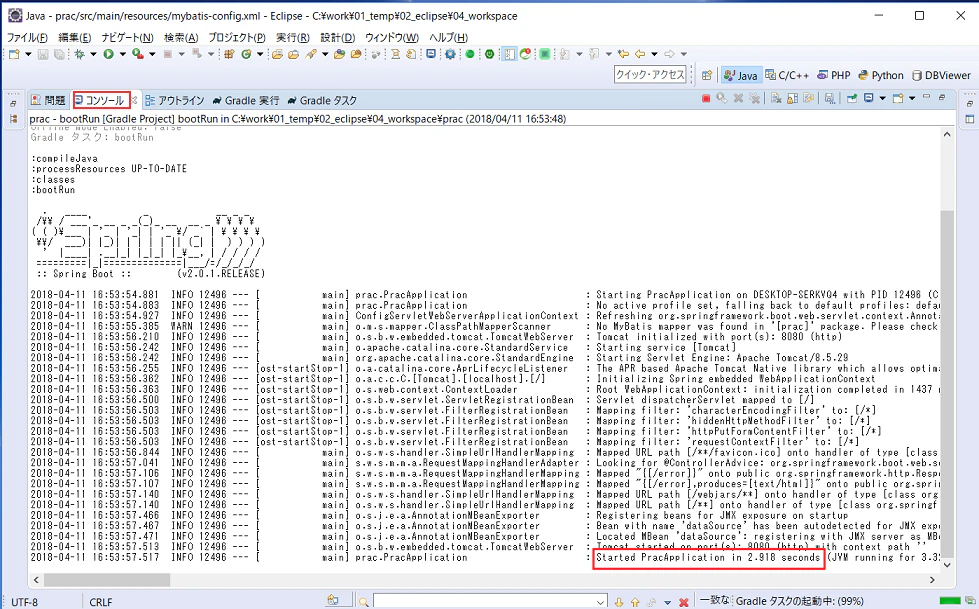Click the Open Perspective icon
Screen dimensions: 979x609
[707, 76]
